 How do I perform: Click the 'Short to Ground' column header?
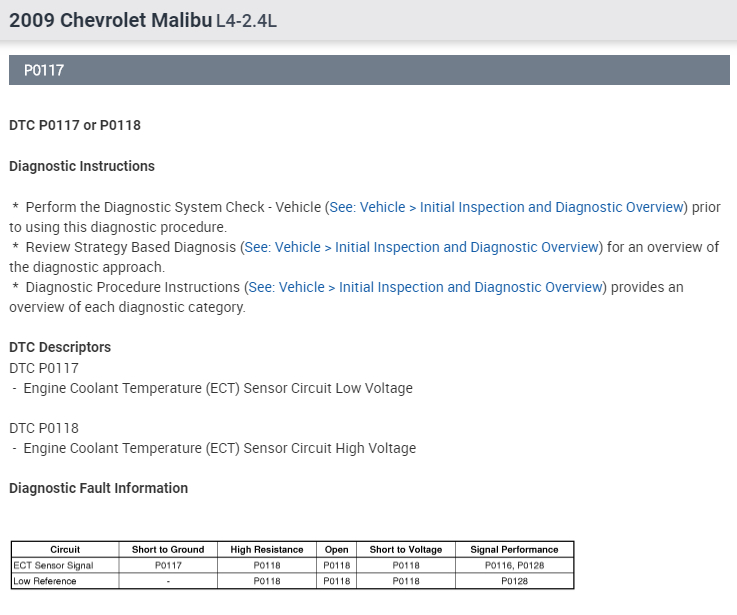(x=168, y=550)
